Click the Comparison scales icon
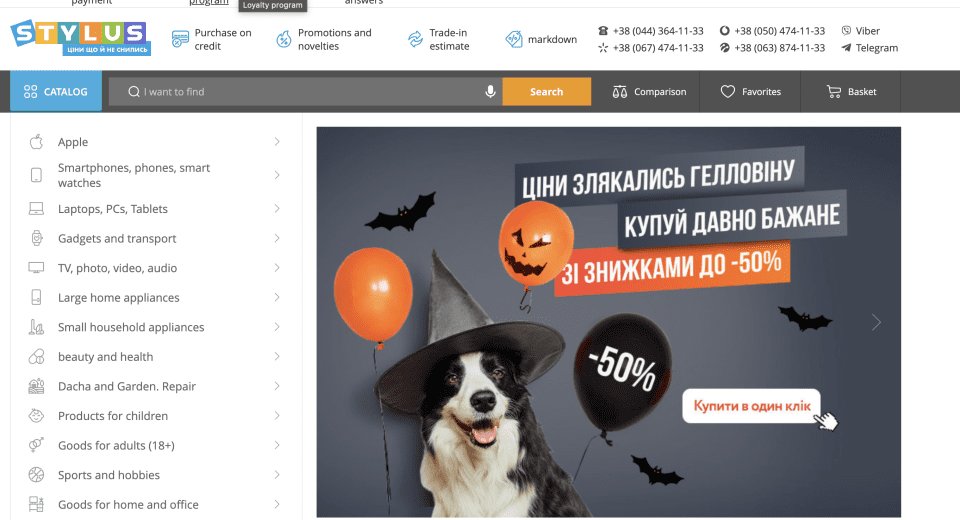960x520 pixels. pyautogui.click(x=620, y=92)
